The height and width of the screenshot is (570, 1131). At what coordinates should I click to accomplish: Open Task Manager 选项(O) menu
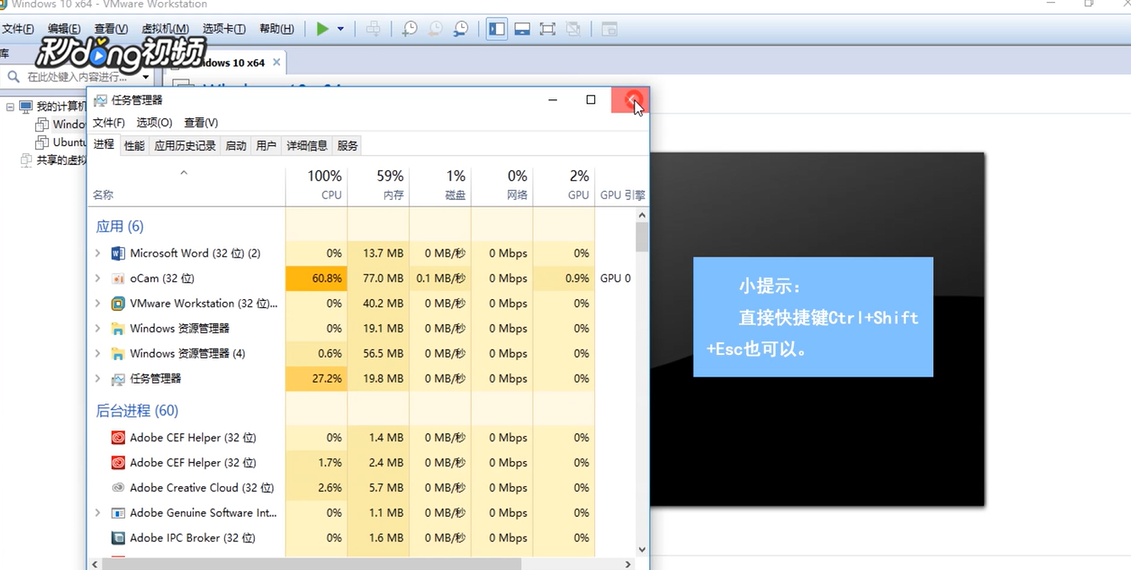pos(154,123)
